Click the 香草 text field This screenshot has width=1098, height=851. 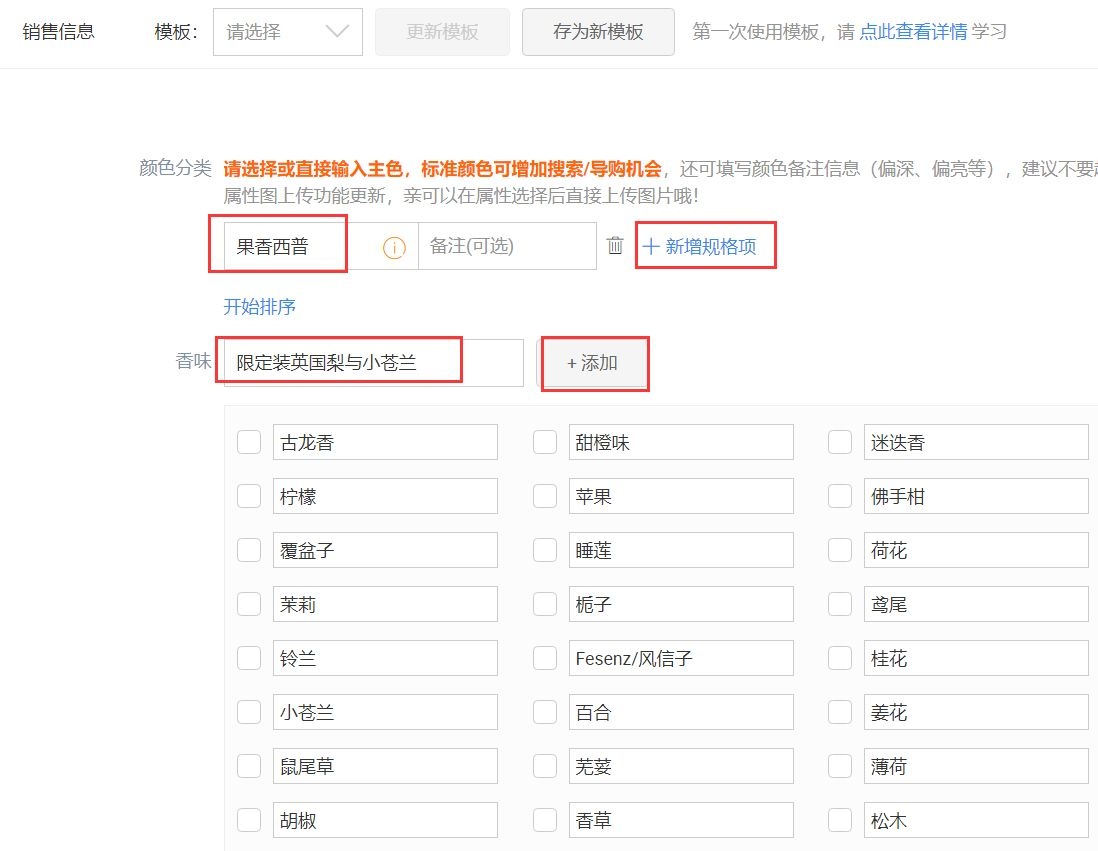[681, 819]
